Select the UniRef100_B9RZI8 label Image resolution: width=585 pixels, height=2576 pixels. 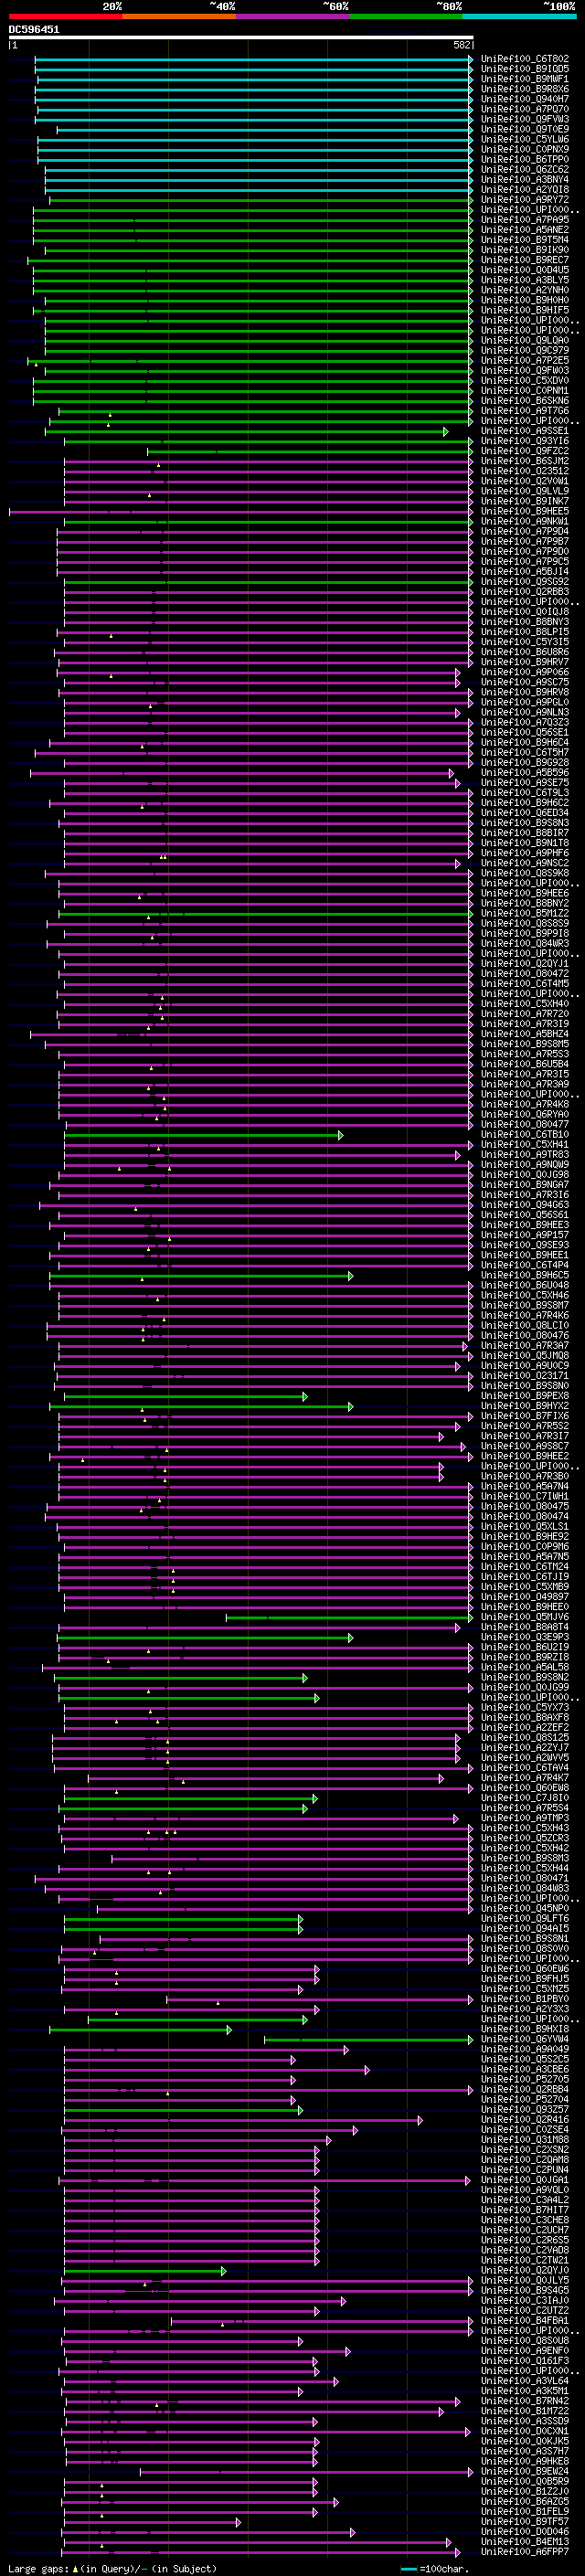pyautogui.click(x=525, y=1658)
